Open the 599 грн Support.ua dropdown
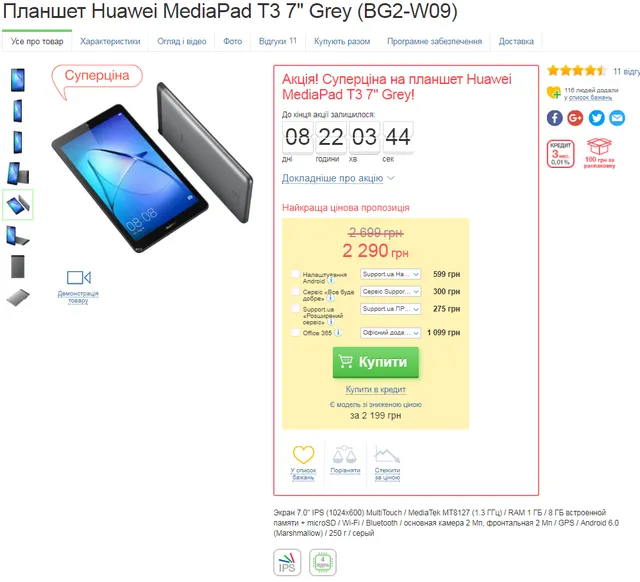This screenshot has height=582, width=640. pyautogui.click(x=391, y=274)
